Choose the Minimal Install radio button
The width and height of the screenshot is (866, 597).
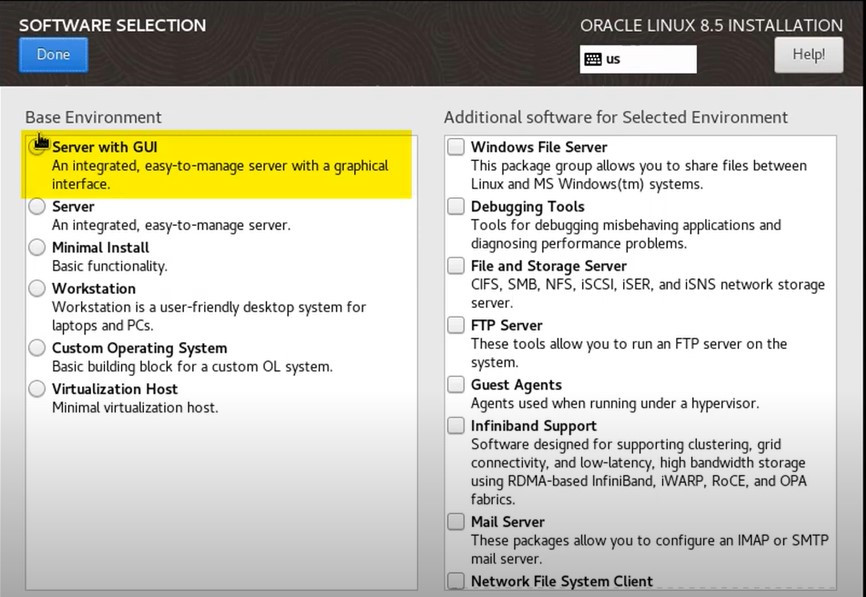(x=37, y=247)
